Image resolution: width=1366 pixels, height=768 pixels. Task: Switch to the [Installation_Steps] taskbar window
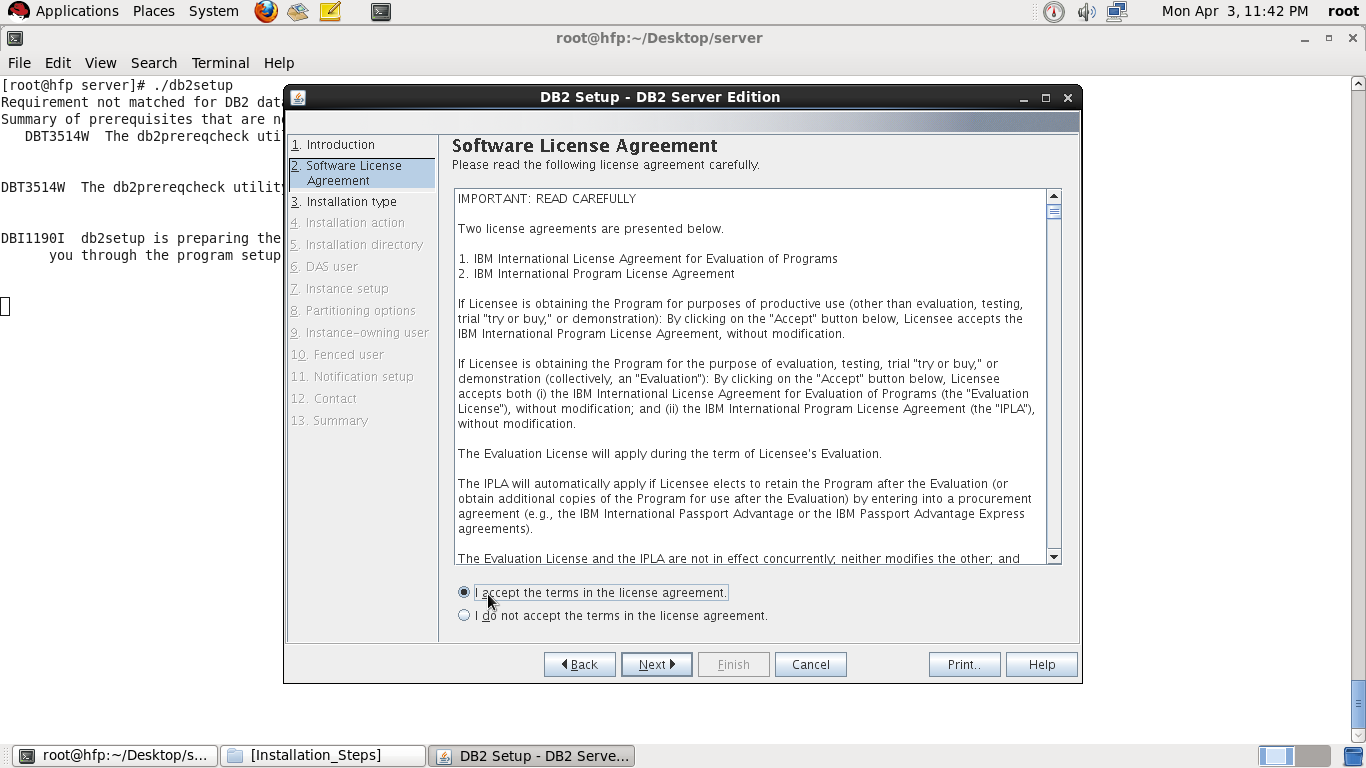pyautogui.click(x=322, y=755)
